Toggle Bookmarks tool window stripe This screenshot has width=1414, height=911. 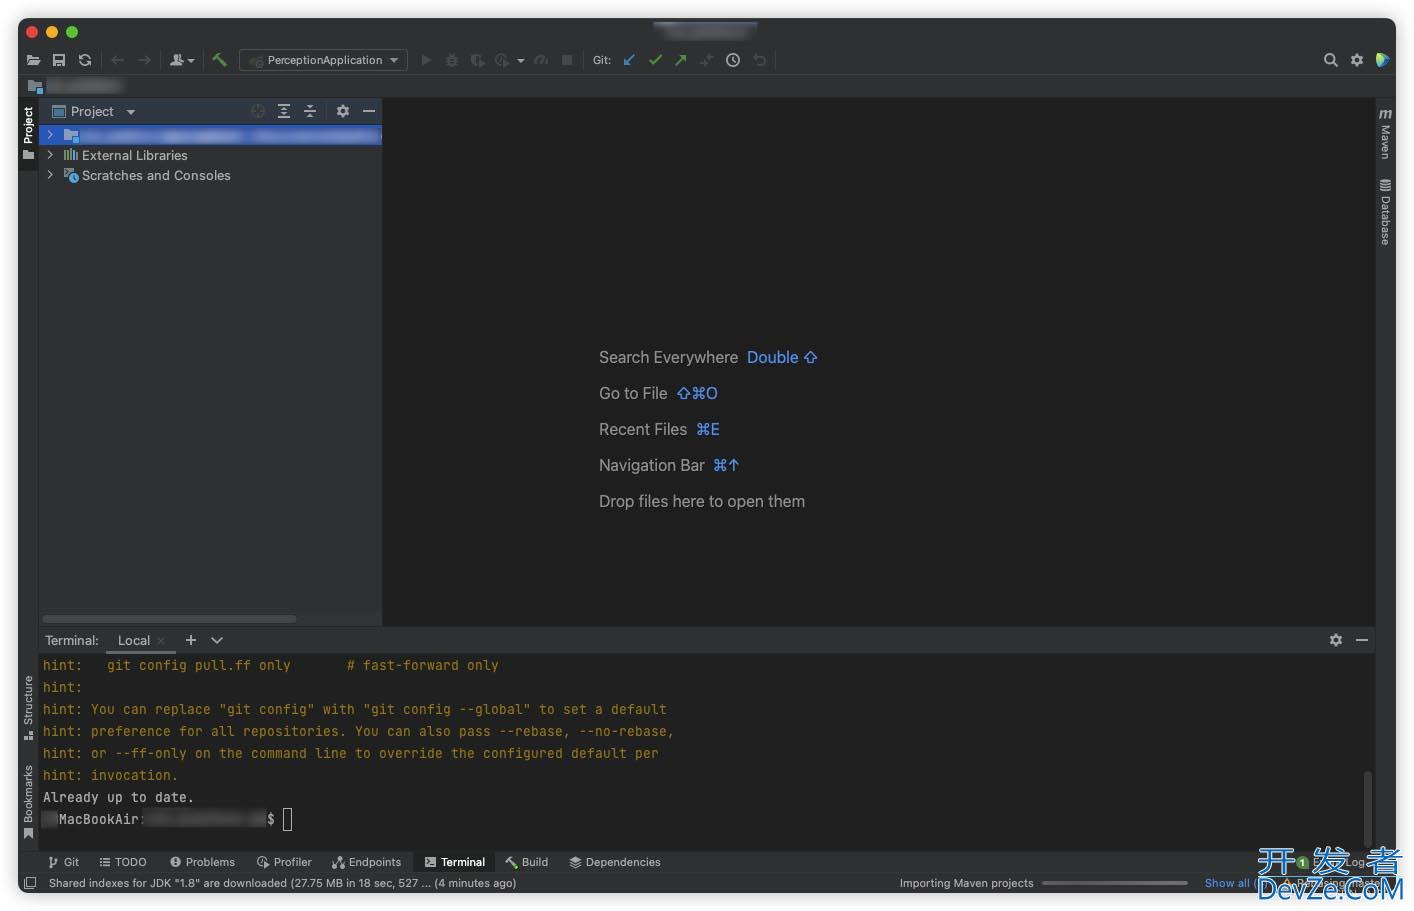[x=28, y=802]
